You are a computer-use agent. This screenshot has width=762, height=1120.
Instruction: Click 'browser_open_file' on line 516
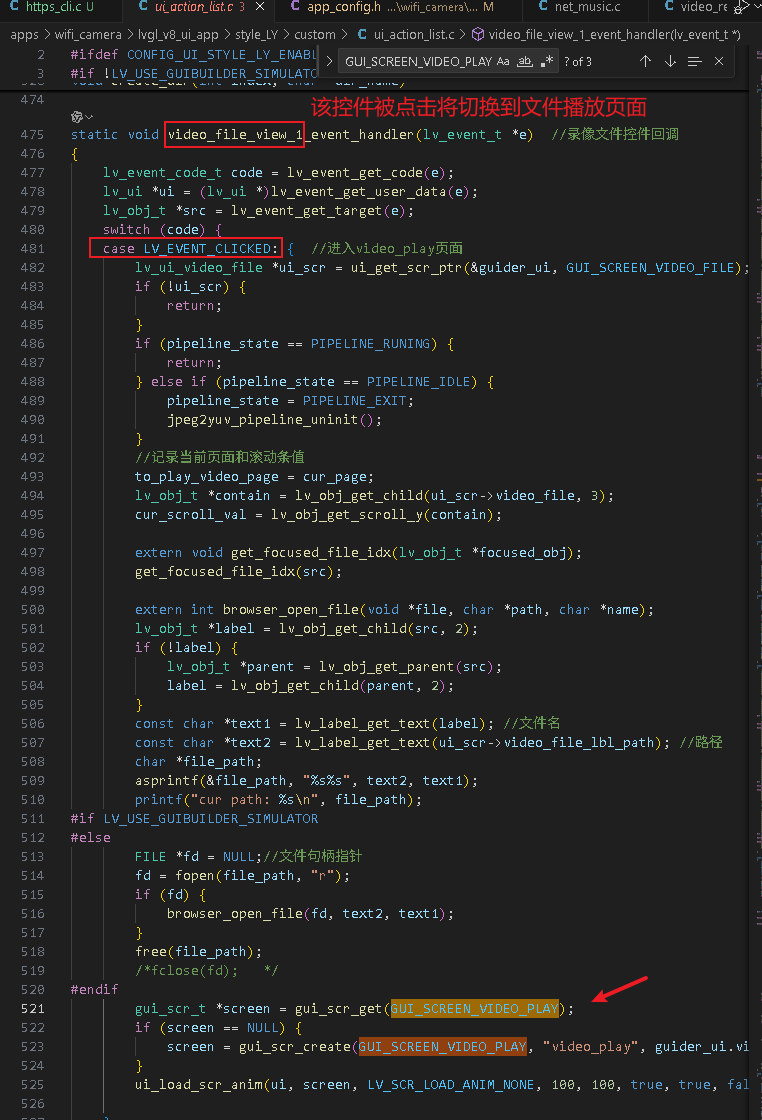tap(235, 914)
